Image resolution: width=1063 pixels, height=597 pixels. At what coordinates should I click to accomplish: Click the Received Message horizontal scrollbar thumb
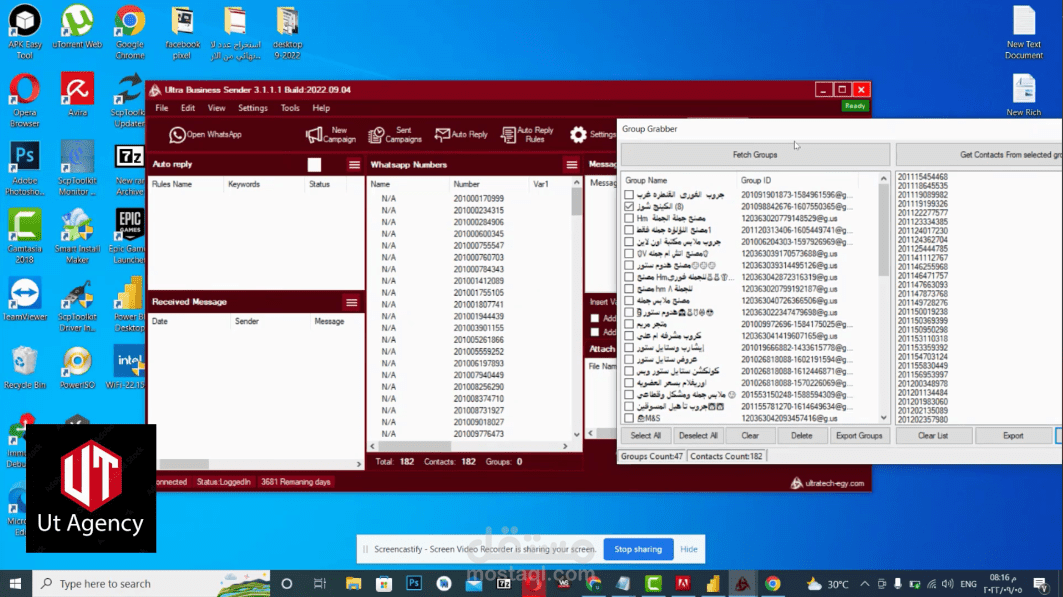(x=184, y=464)
